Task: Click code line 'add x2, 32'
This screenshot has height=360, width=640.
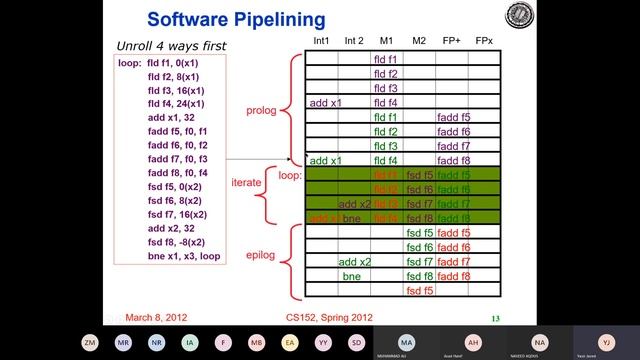Action: [x=171, y=229]
